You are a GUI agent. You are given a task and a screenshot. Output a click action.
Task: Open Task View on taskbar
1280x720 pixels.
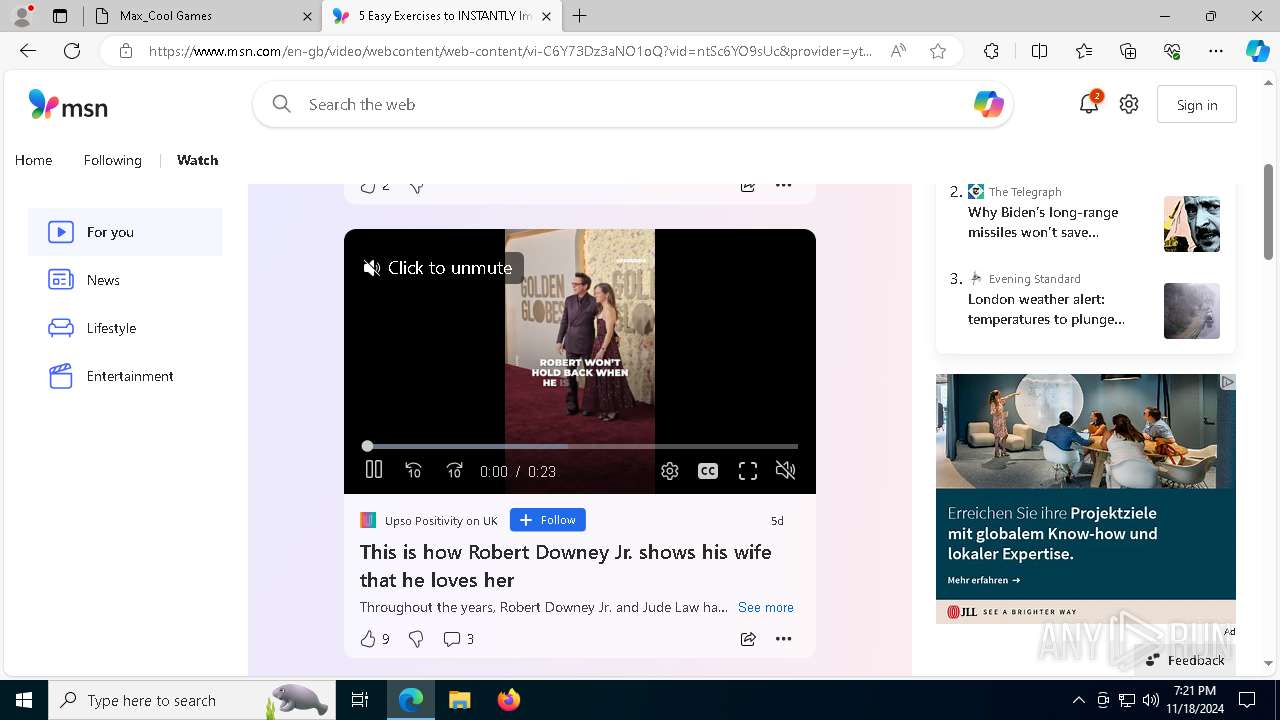[360, 700]
